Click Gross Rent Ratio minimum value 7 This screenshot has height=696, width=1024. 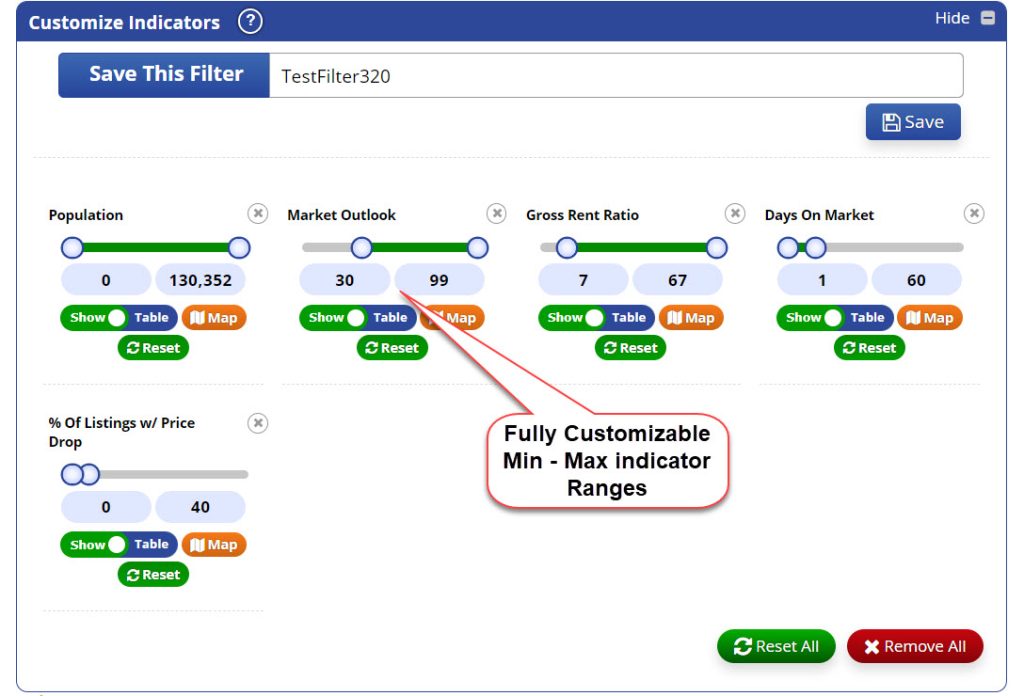point(583,280)
